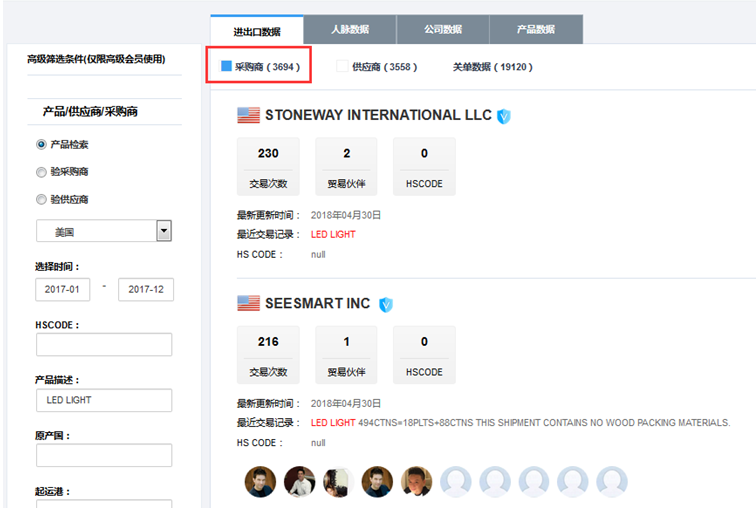
Task: Click the first gray placeholder avatar under SEESMART INC
Action: tap(456, 481)
